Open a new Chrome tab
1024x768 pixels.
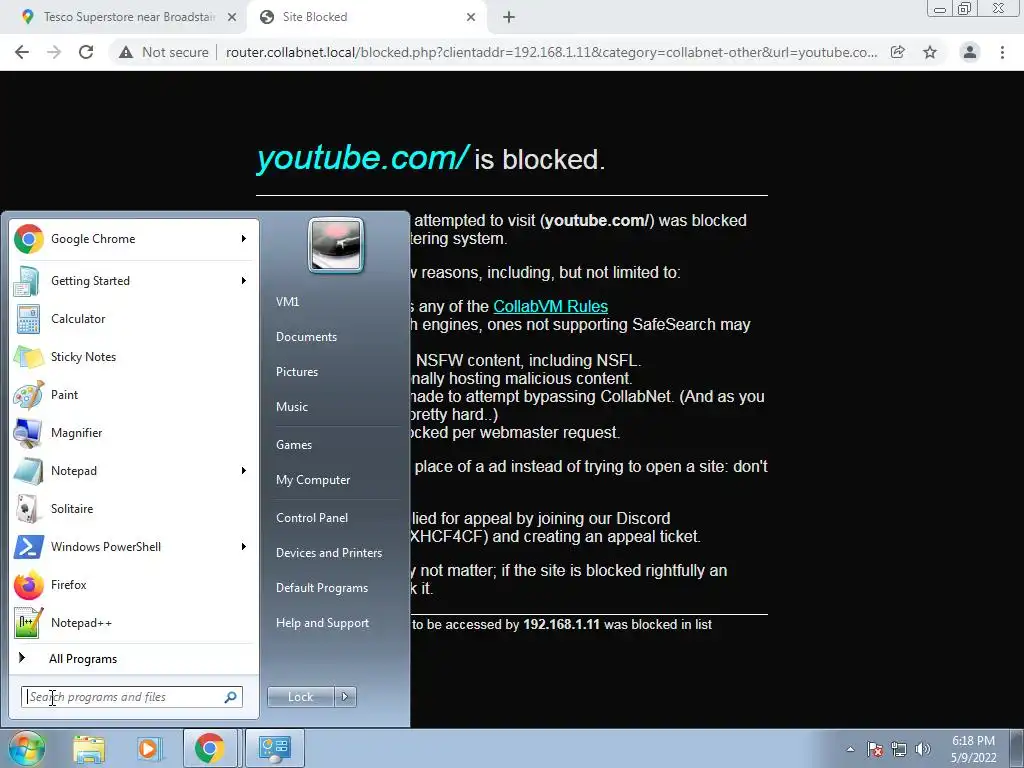509,17
